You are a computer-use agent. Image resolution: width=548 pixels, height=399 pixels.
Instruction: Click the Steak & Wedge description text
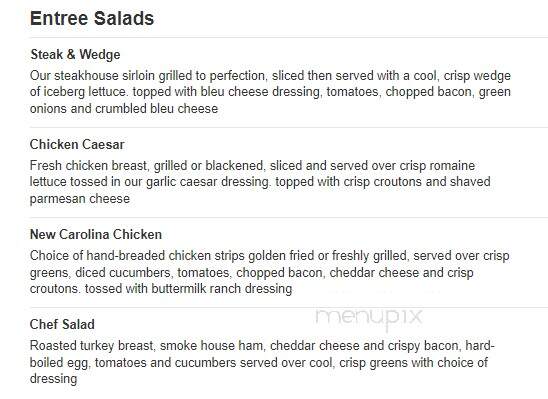click(270, 92)
